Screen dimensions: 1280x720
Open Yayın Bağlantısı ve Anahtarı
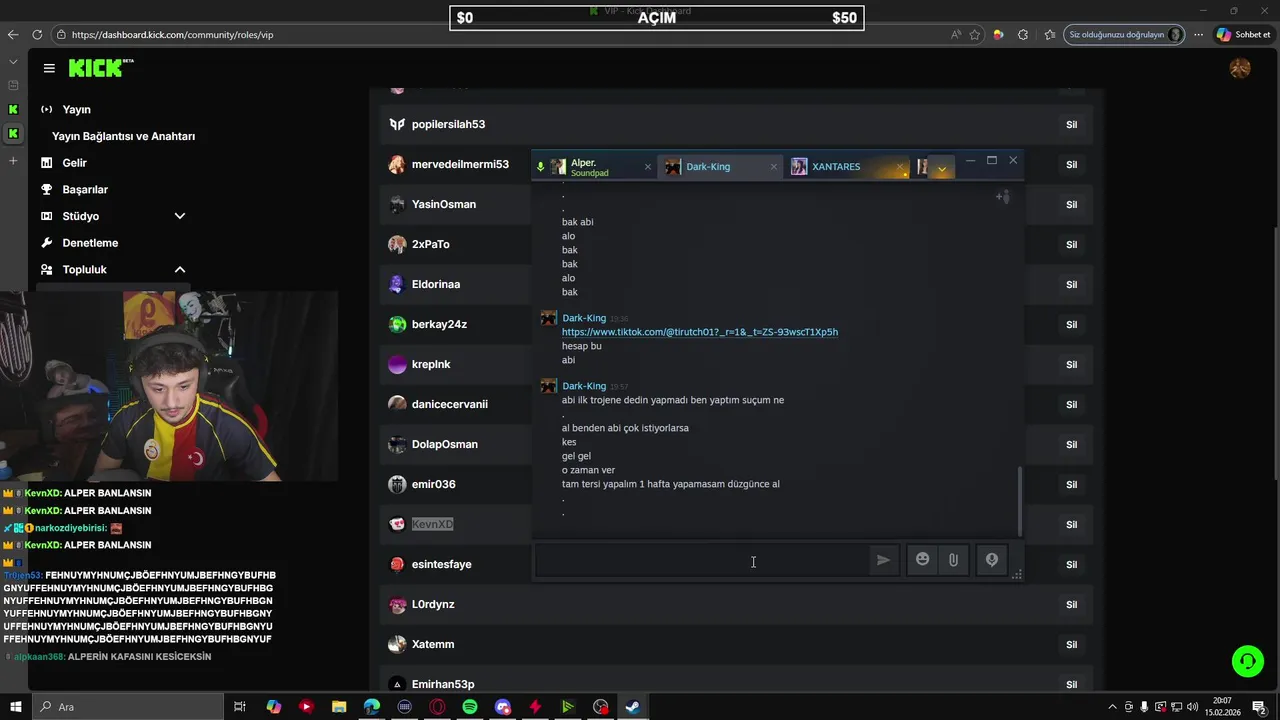click(x=123, y=136)
